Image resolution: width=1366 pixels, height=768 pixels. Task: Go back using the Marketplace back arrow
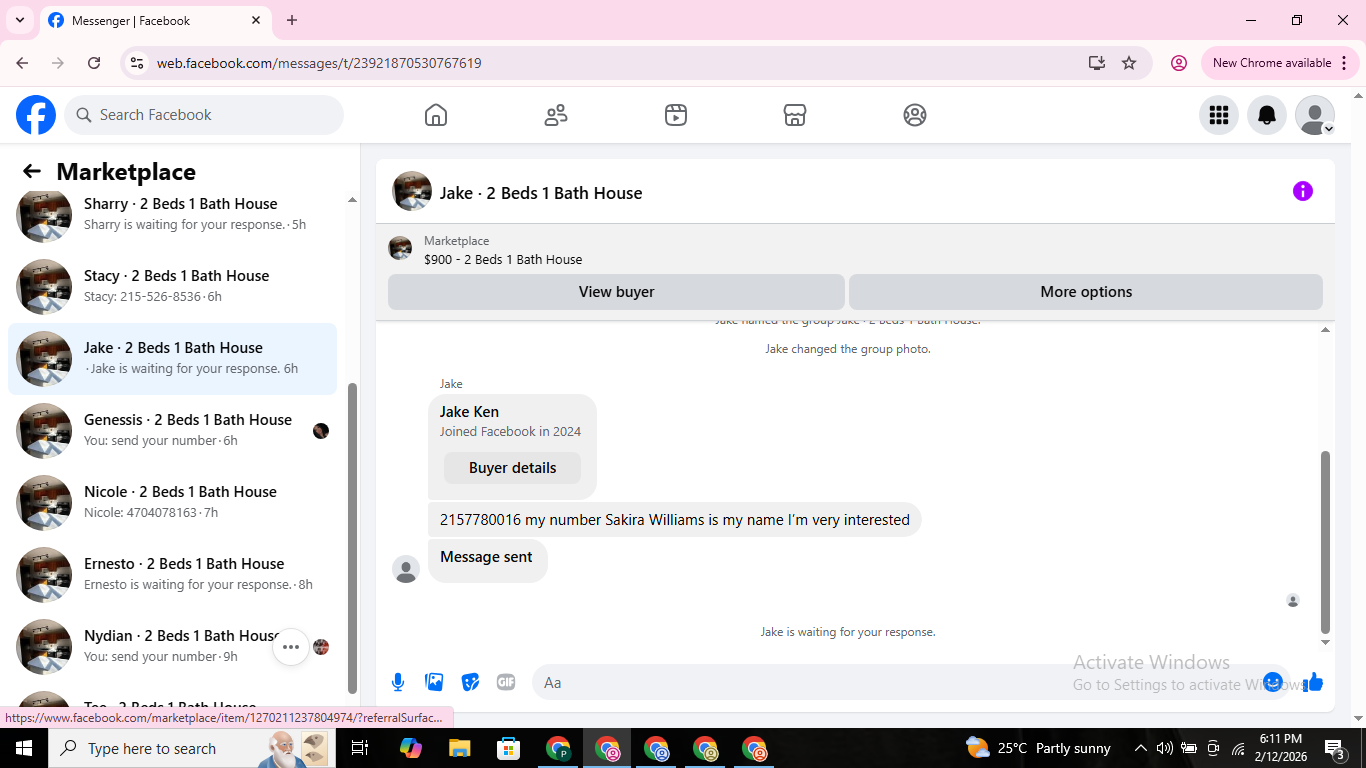coord(32,171)
